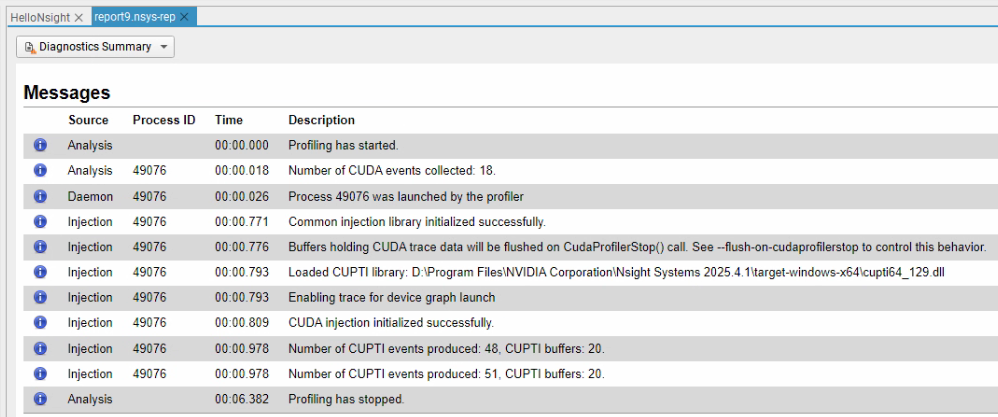The image size is (998, 417).
Task: Click info icon beside 'Profiling has started' message
Action: tap(40, 145)
